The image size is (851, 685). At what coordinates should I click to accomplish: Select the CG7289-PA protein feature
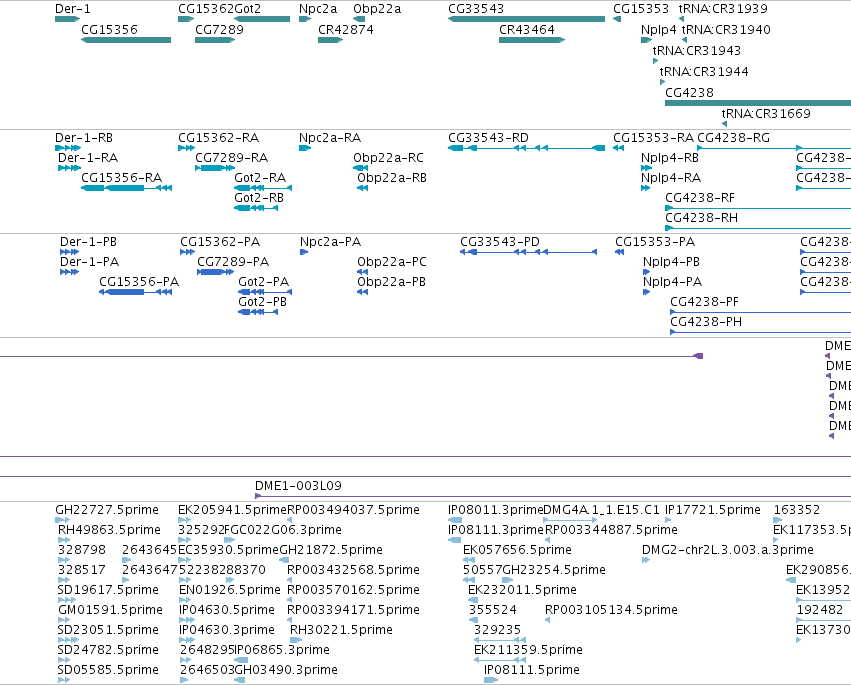coord(215,272)
